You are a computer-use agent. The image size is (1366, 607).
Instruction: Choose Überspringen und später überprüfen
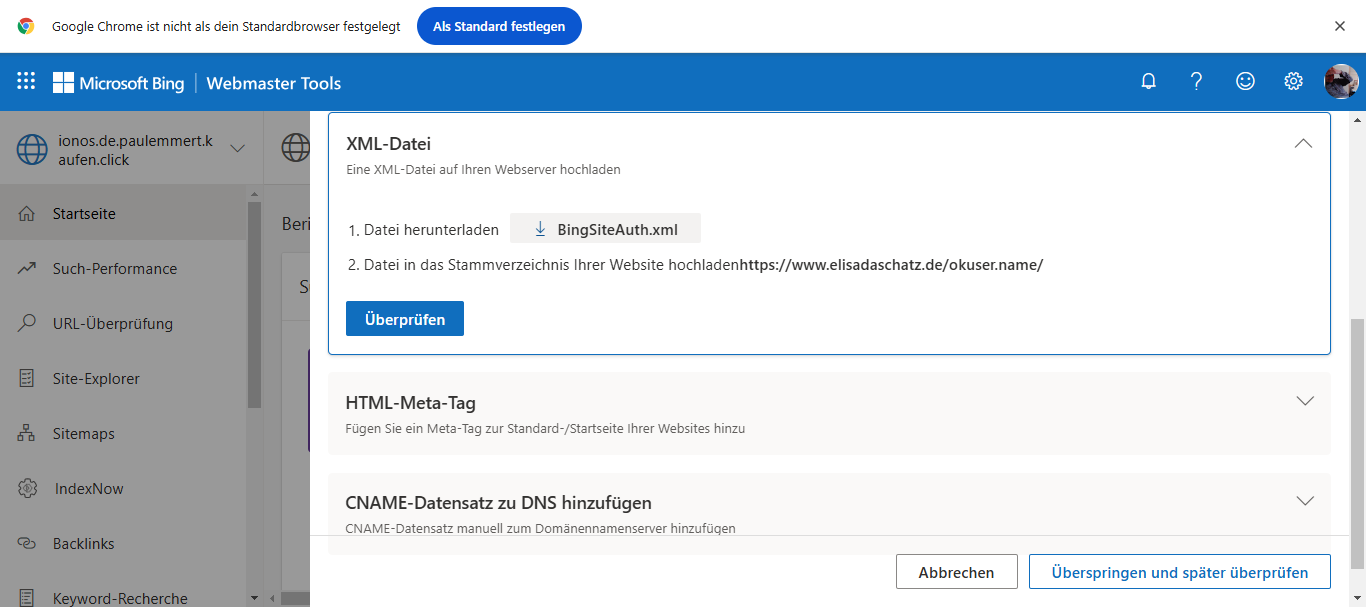[x=1179, y=572]
